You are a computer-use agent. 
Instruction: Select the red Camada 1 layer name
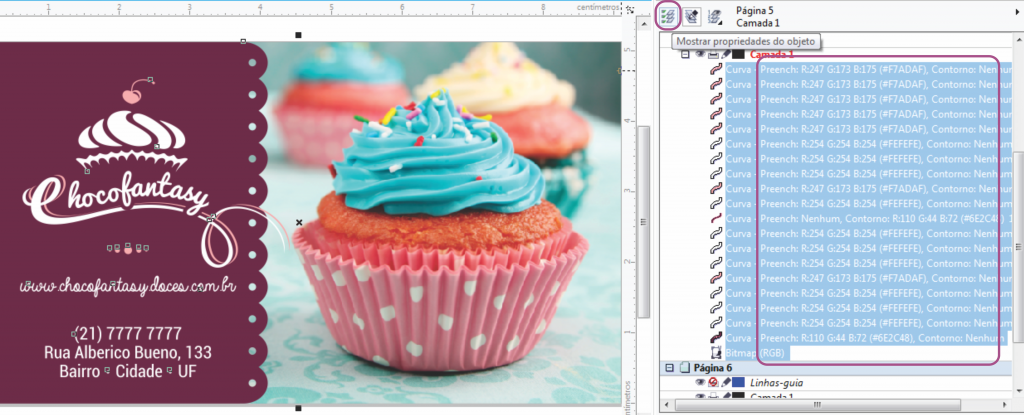click(774, 54)
